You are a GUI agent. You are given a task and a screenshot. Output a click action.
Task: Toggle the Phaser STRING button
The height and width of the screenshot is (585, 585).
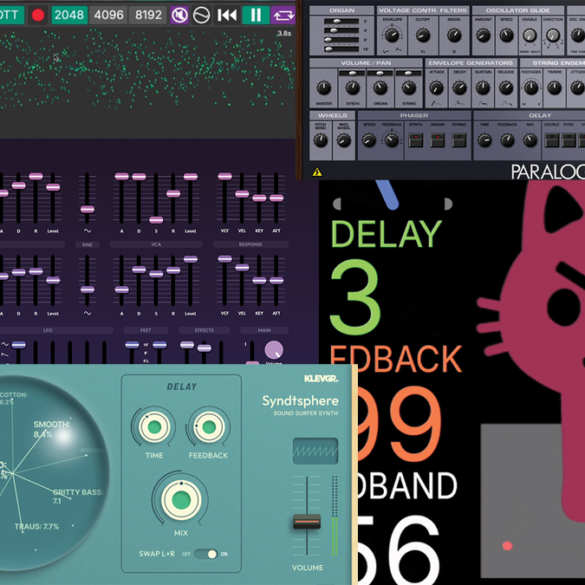click(x=459, y=141)
